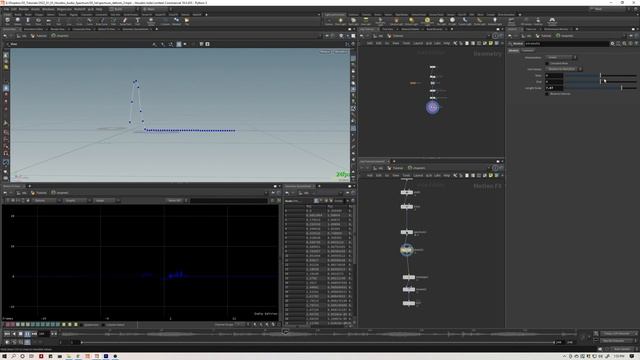640x360 pixels.
Task: Select the Spray Paint shelf tool
Action: point(125,21)
